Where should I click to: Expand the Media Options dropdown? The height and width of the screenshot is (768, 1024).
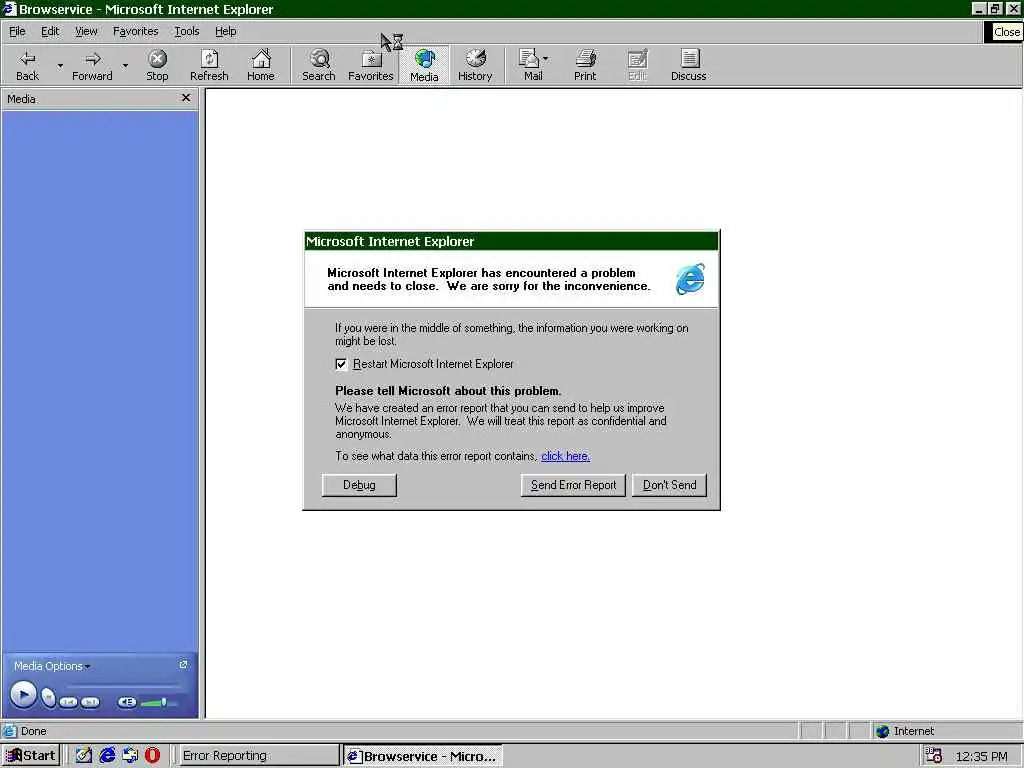point(52,666)
